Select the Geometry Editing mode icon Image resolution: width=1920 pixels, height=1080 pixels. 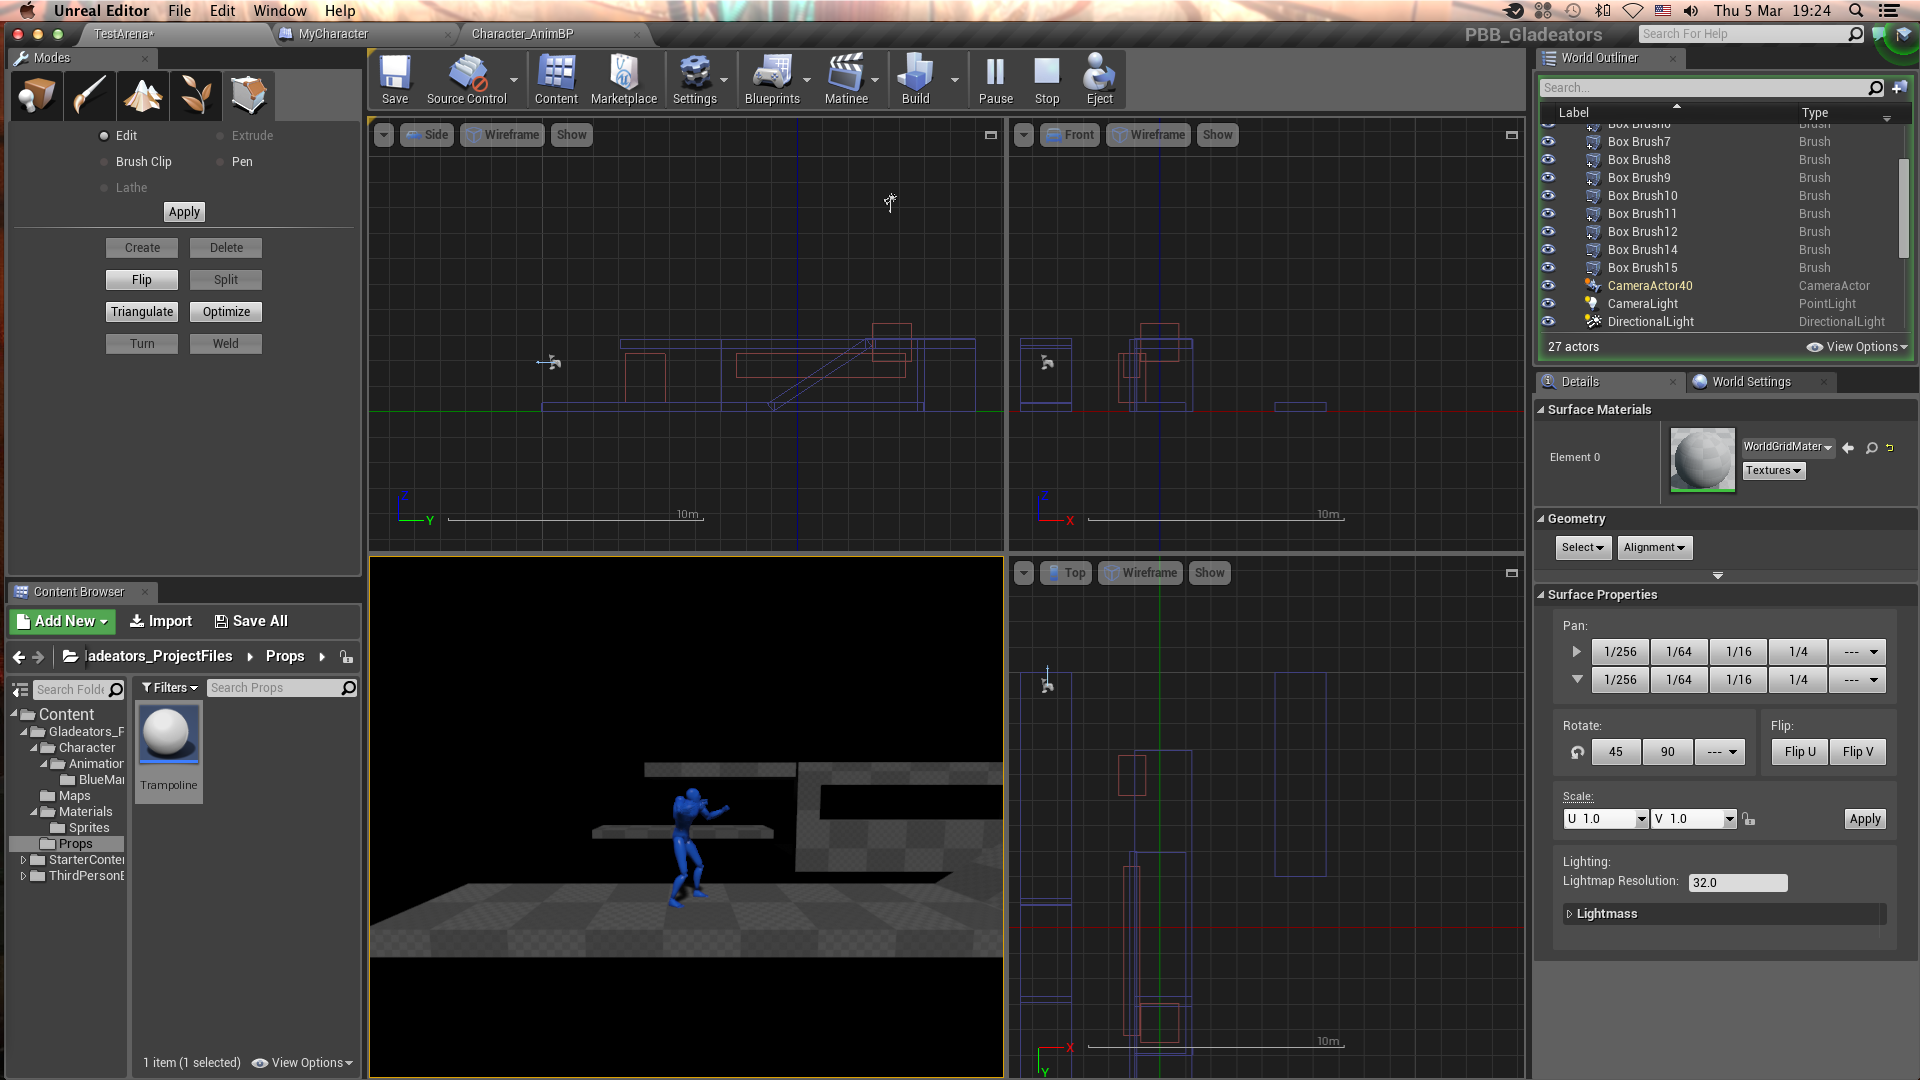coord(249,96)
